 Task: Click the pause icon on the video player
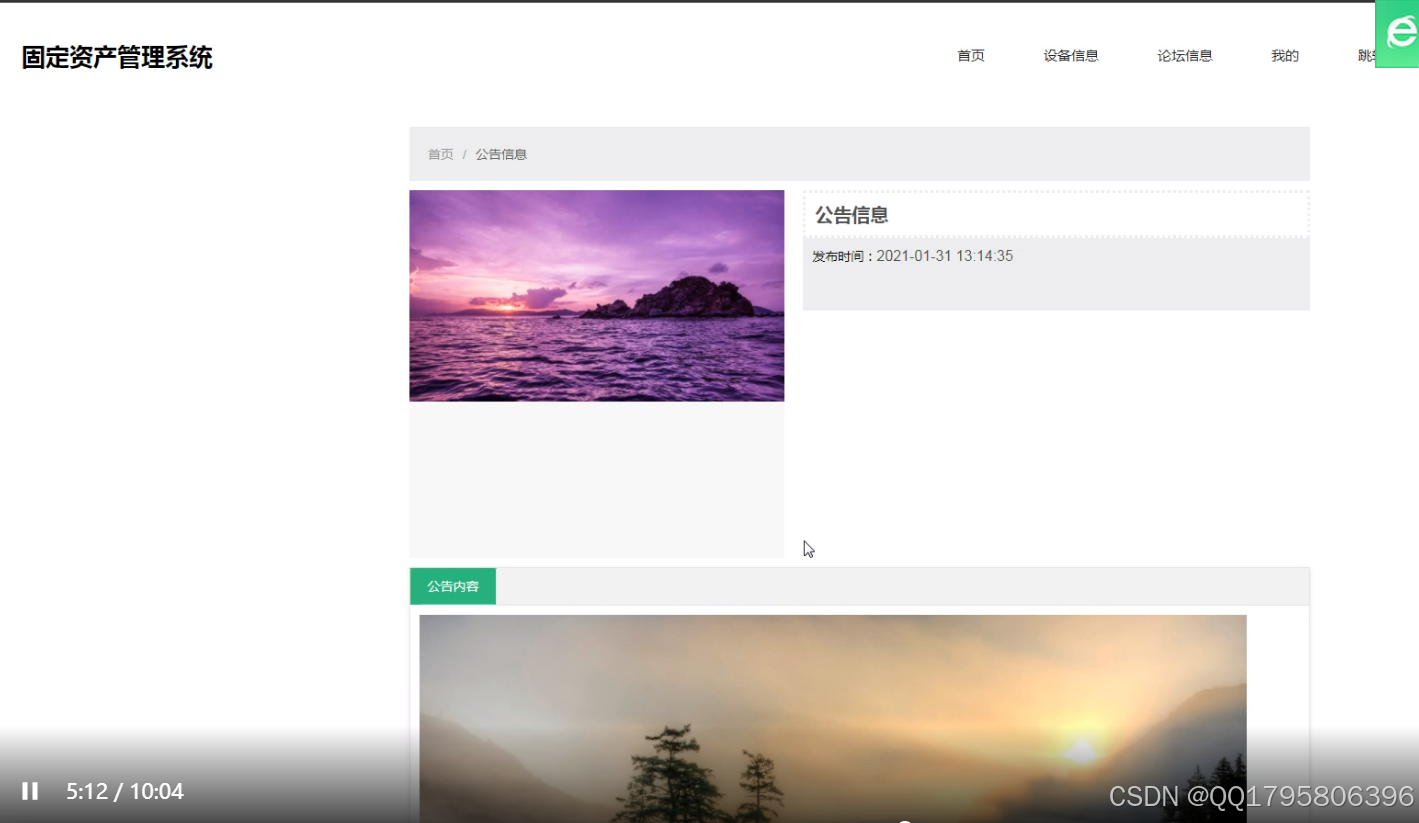click(29, 791)
